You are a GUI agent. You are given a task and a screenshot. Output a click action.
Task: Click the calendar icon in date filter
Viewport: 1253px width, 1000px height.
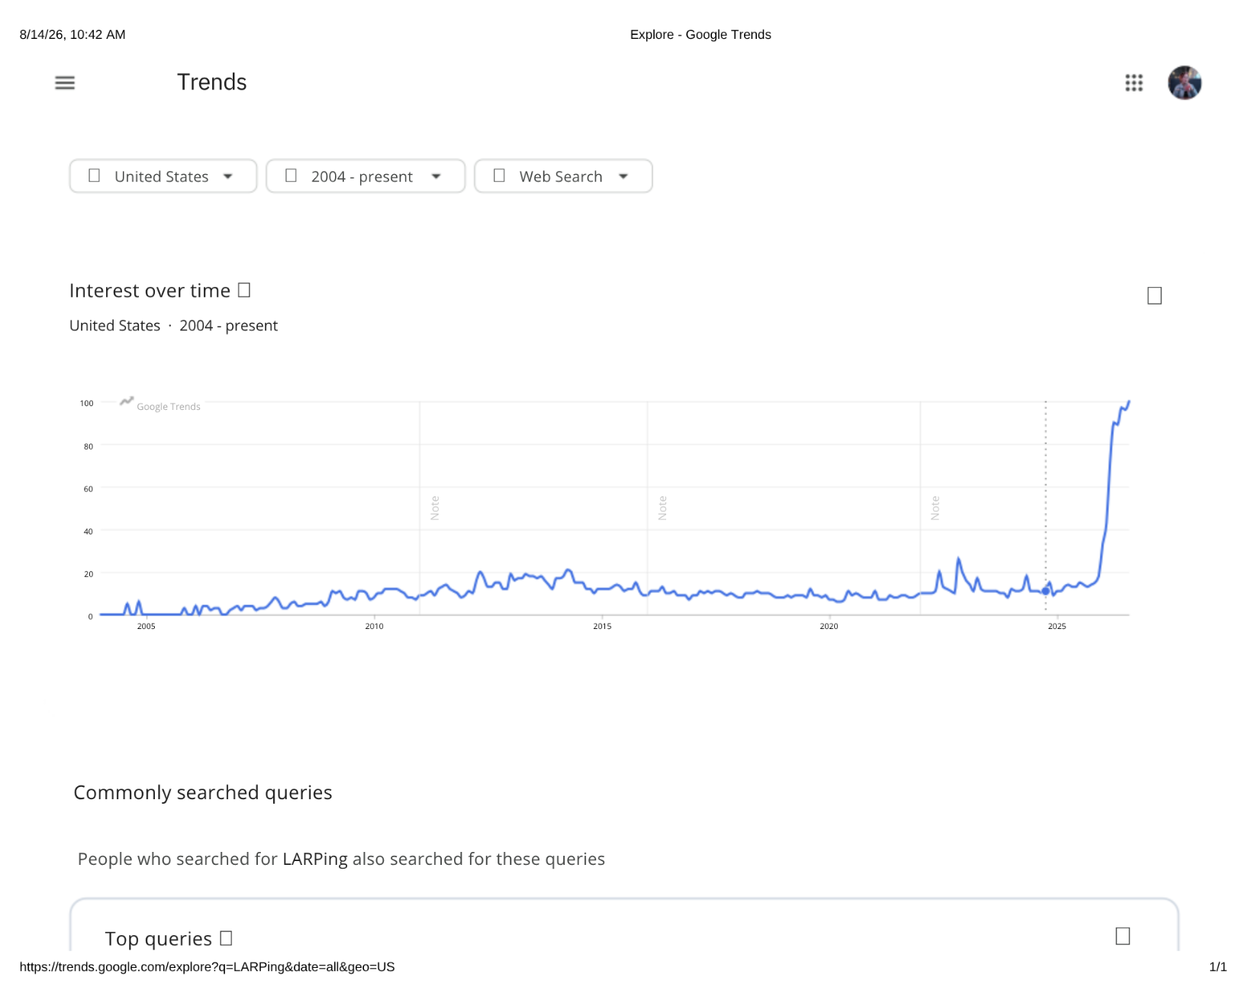tap(291, 175)
